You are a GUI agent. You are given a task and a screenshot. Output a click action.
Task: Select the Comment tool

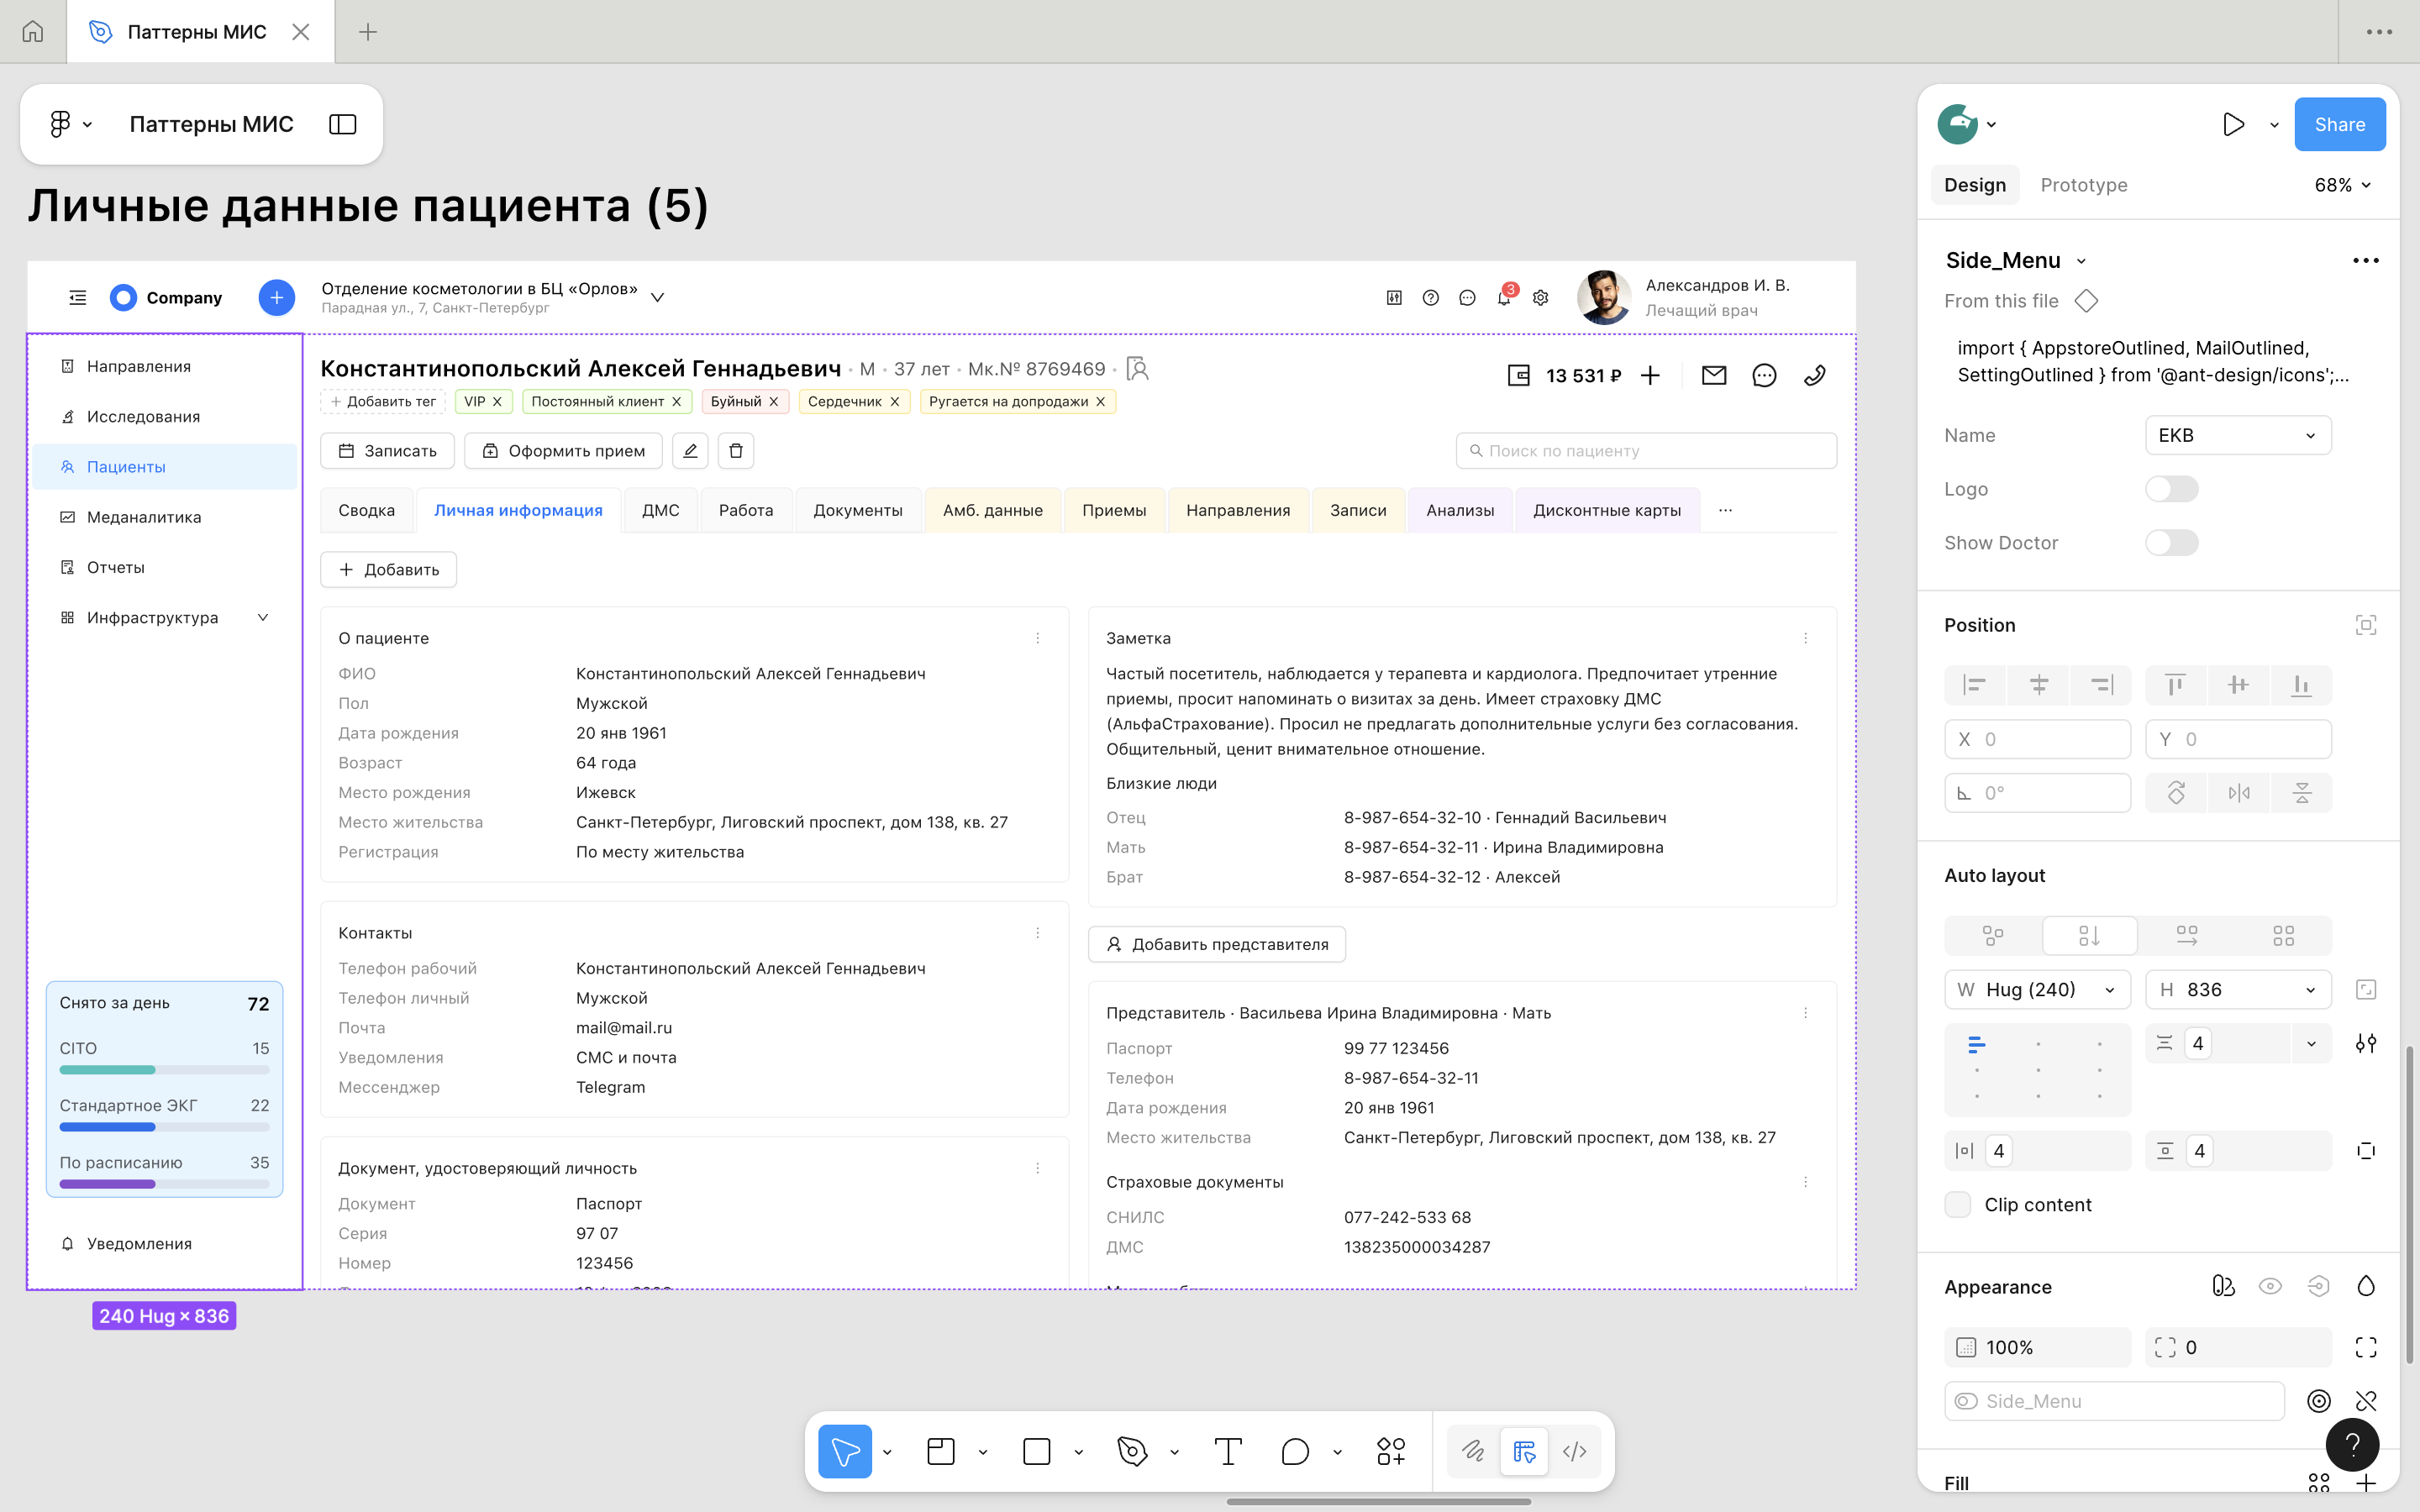click(1295, 1451)
